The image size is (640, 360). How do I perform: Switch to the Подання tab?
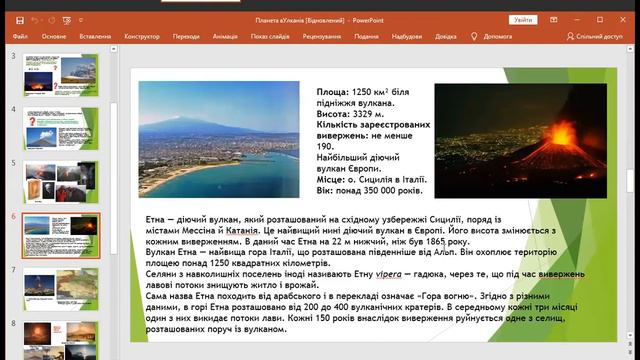click(366, 36)
